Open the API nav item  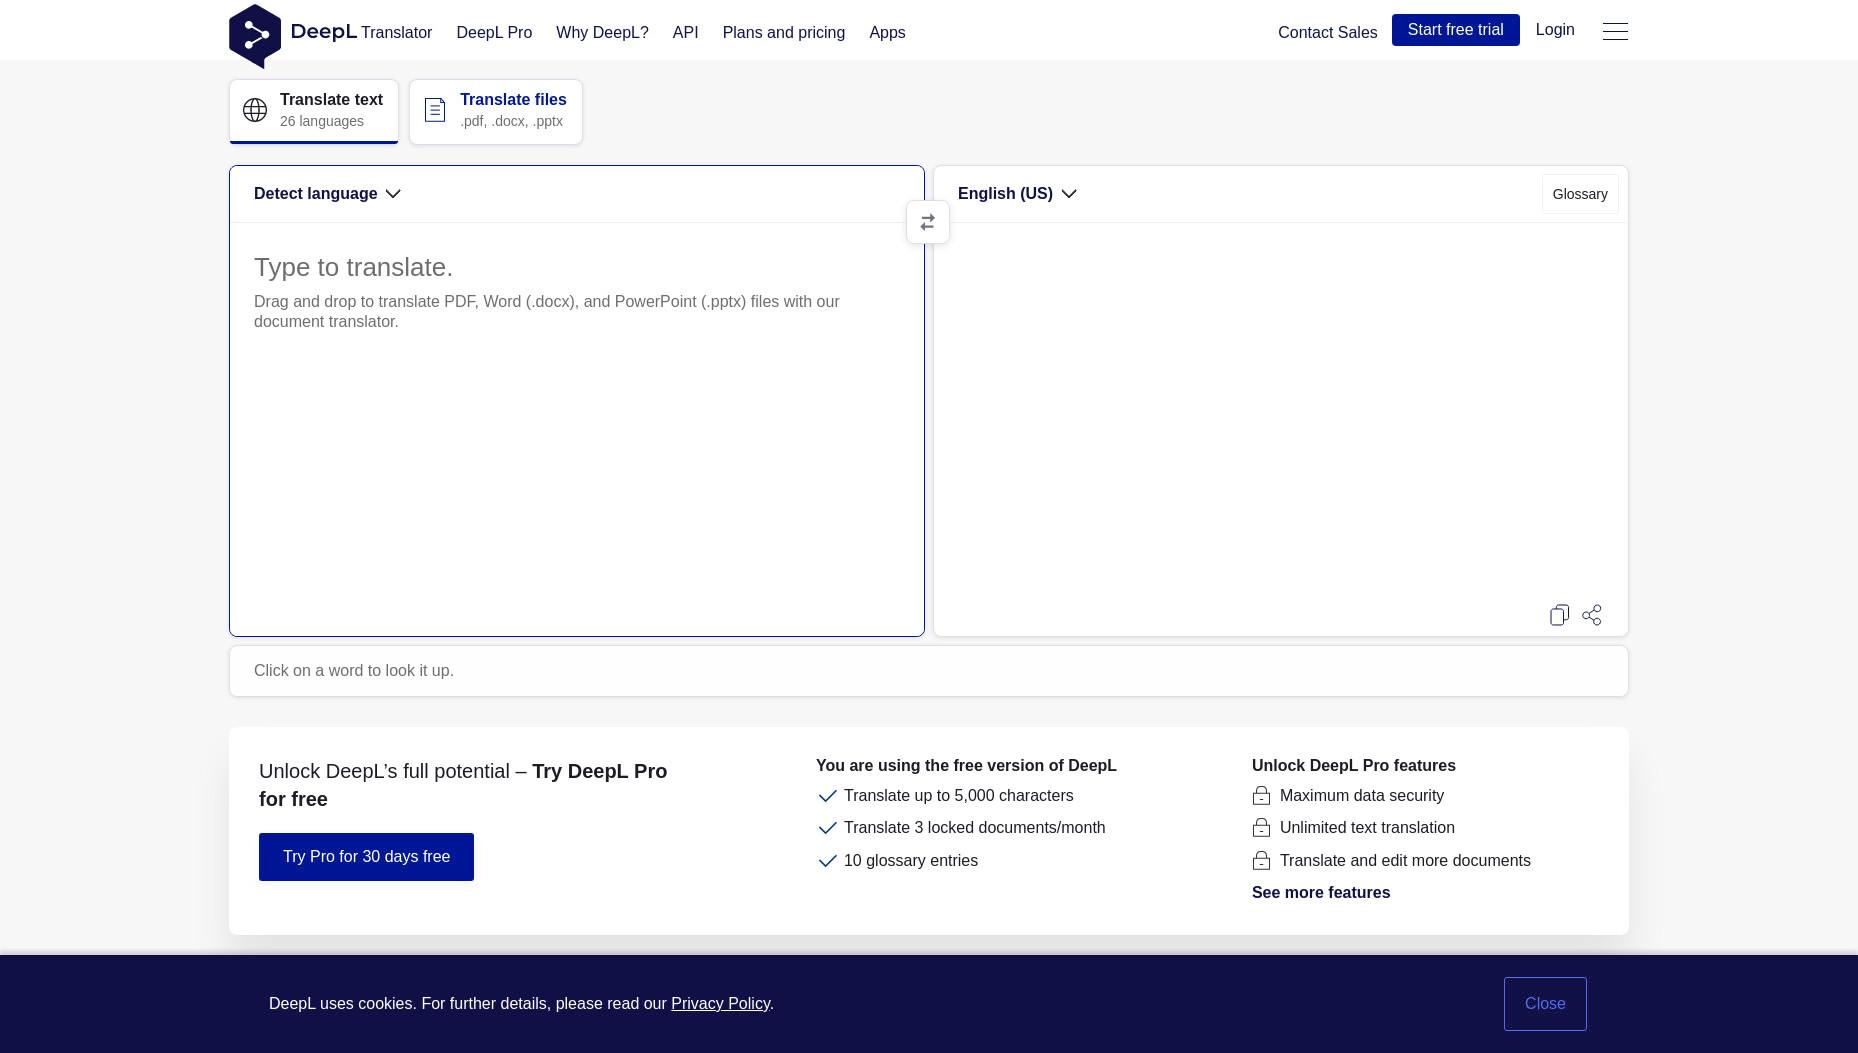(x=685, y=33)
